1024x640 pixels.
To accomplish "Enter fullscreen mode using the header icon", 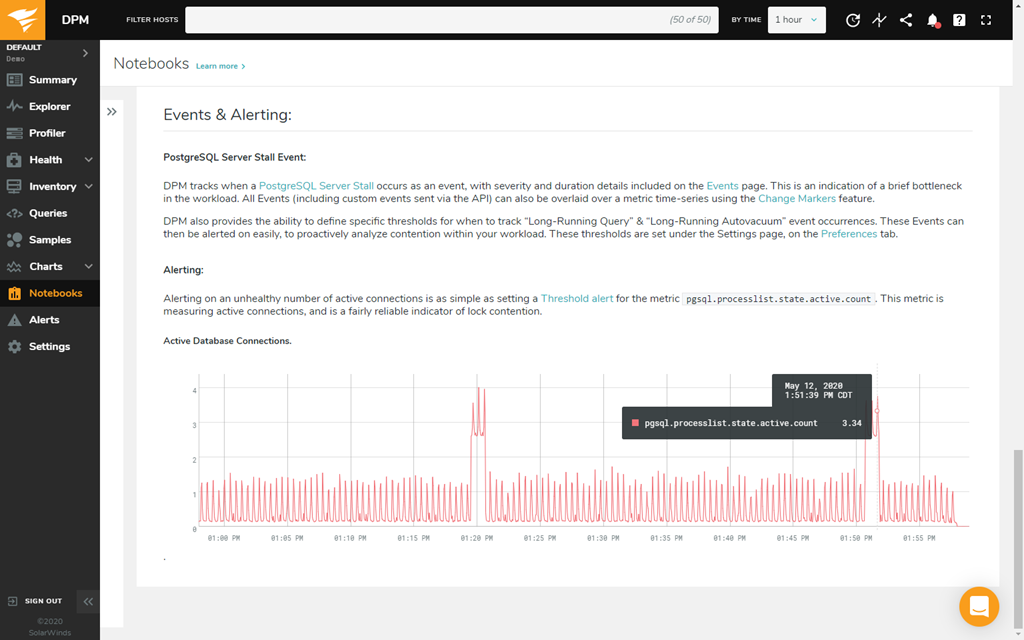I will (986, 20).
